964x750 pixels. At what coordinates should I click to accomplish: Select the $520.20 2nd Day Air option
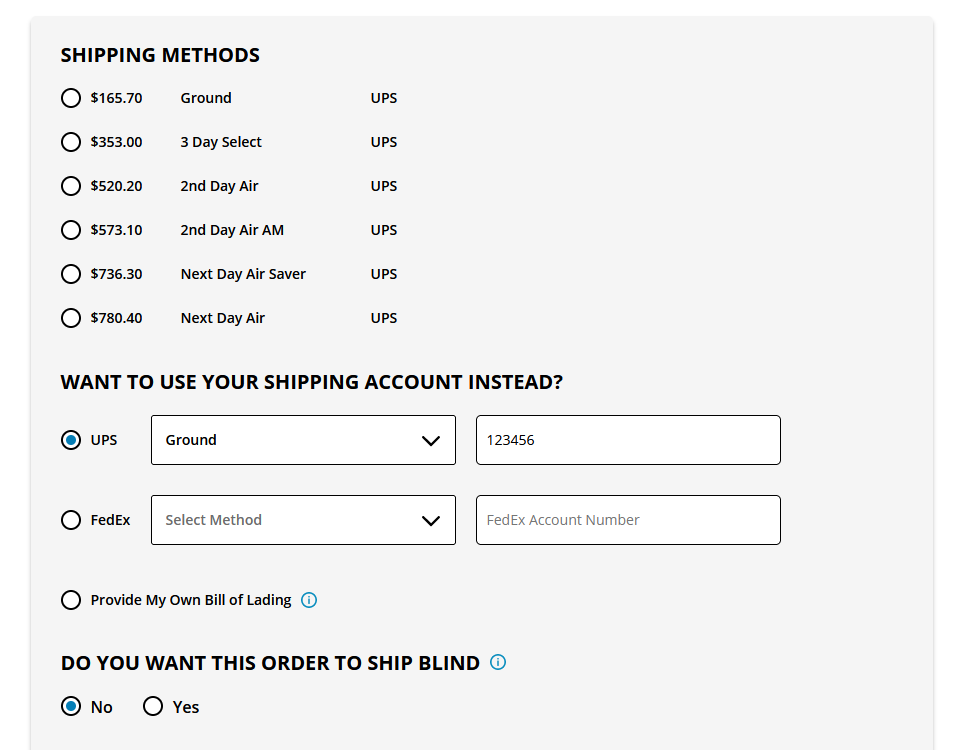point(71,186)
